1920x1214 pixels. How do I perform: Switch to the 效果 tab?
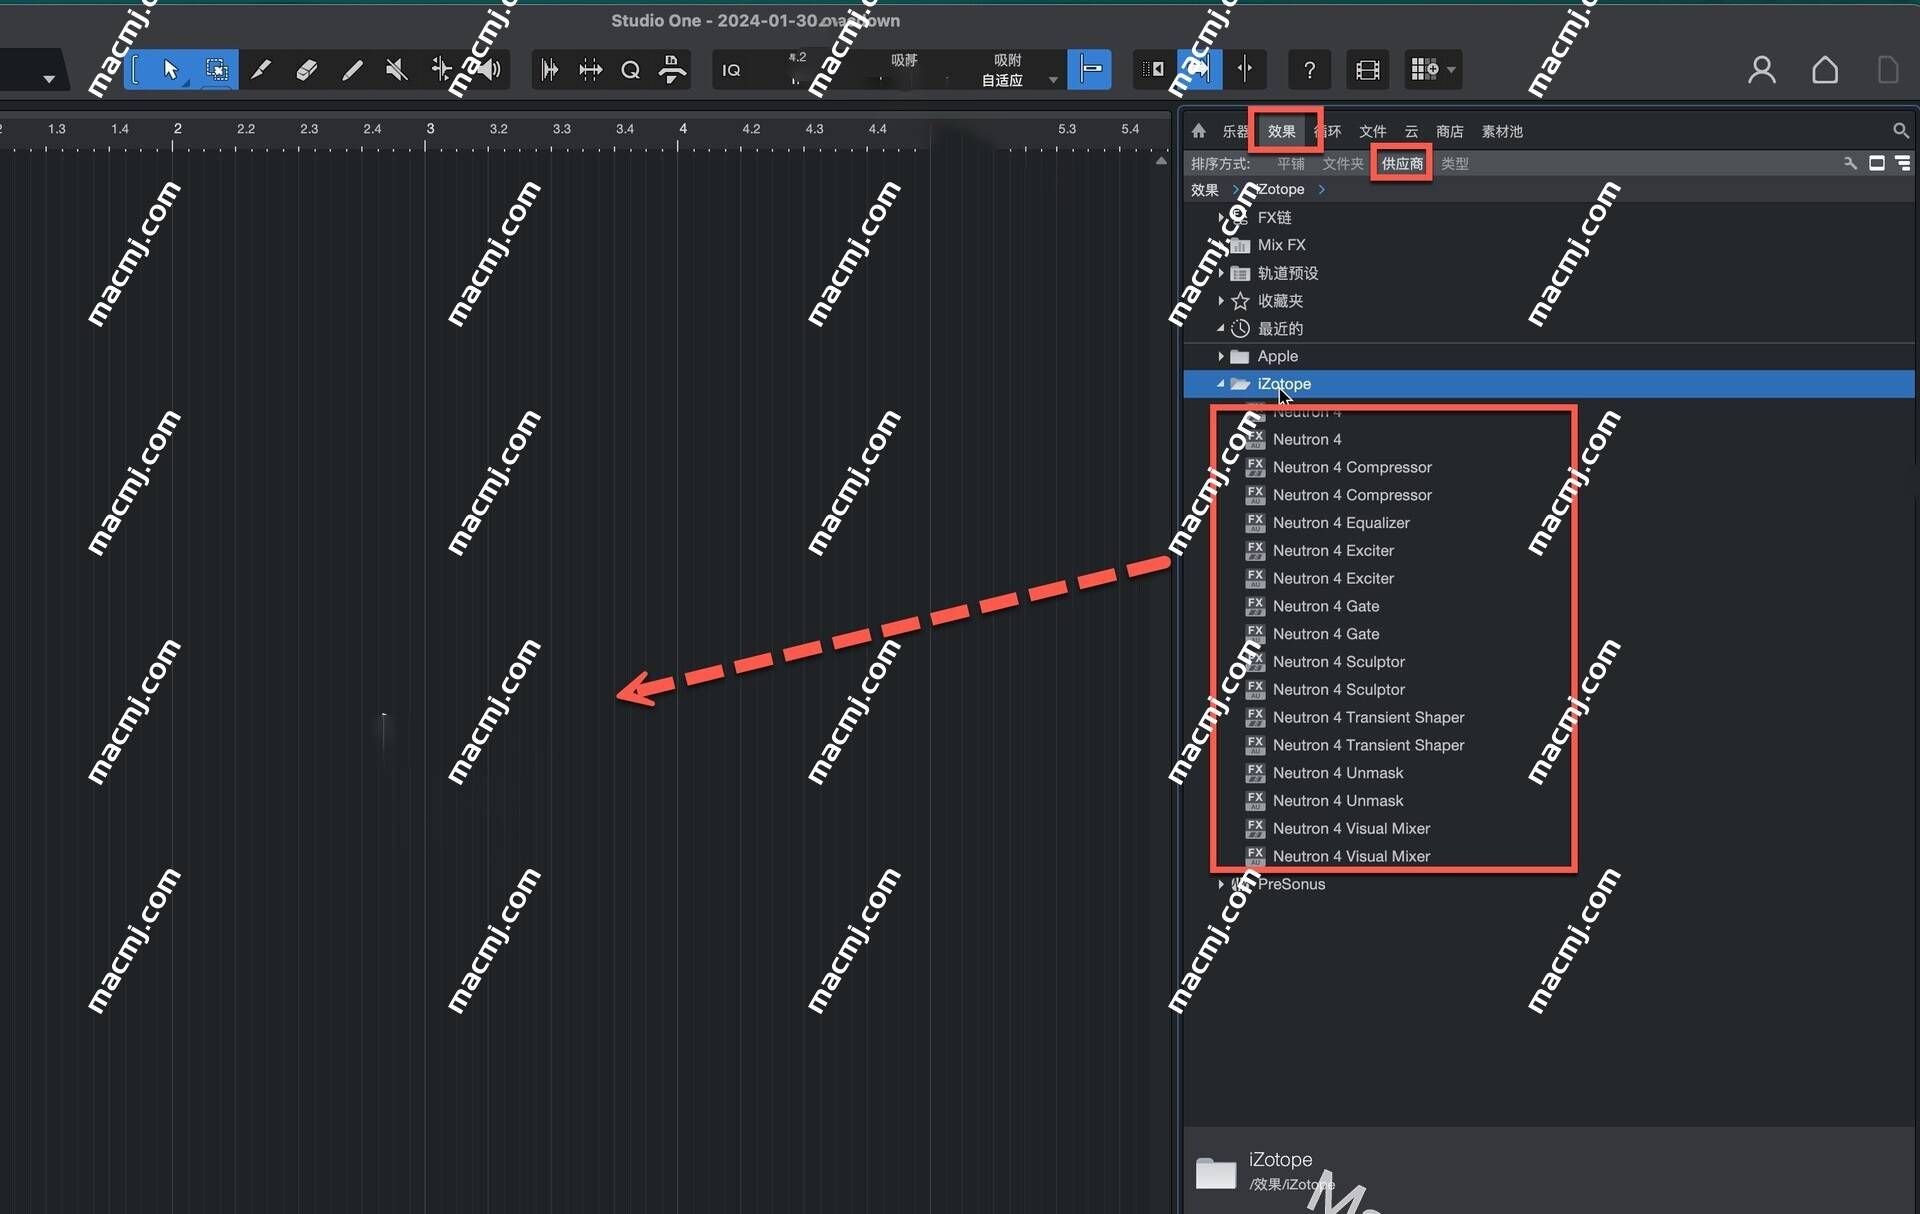[1281, 131]
